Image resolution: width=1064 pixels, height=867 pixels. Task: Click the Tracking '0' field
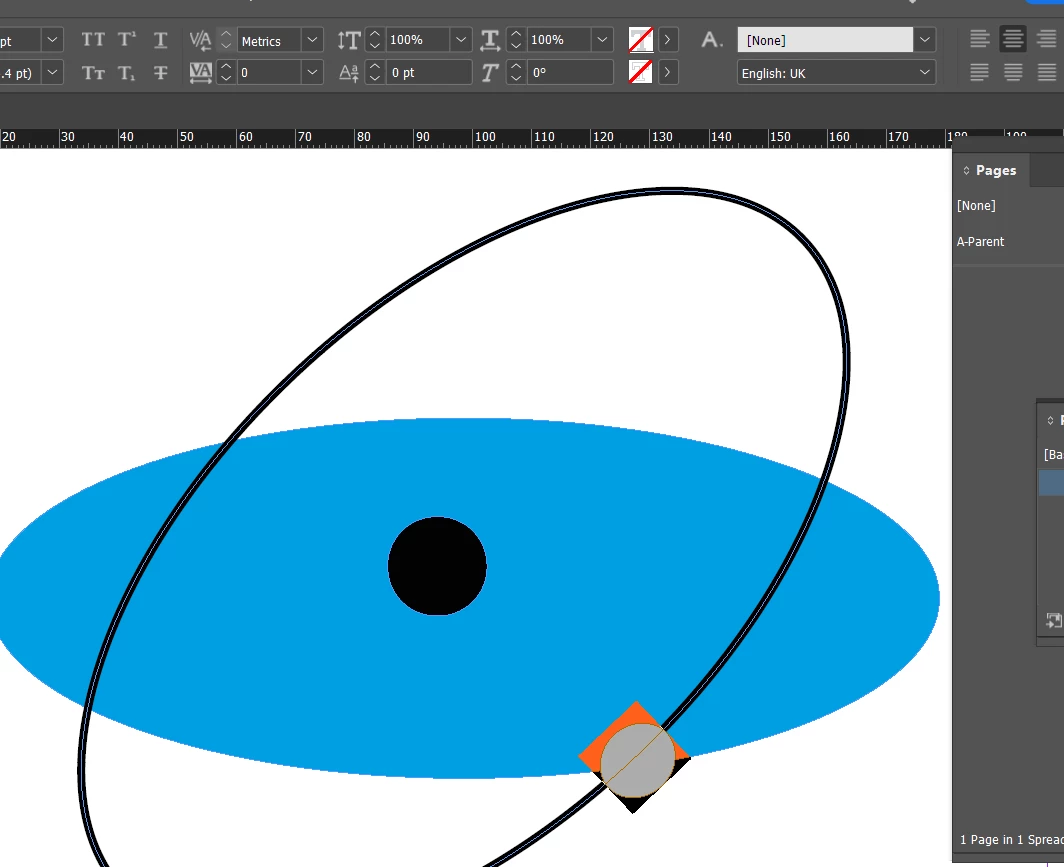click(x=269, y=73)
